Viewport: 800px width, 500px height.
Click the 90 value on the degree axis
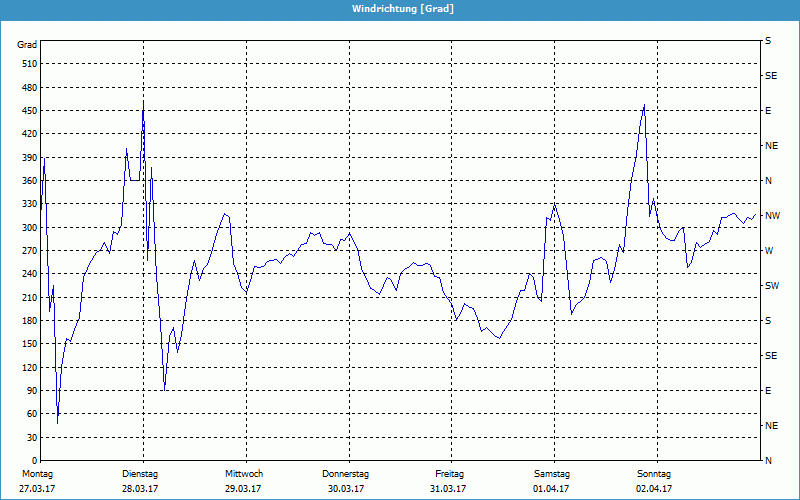(31, 391)
